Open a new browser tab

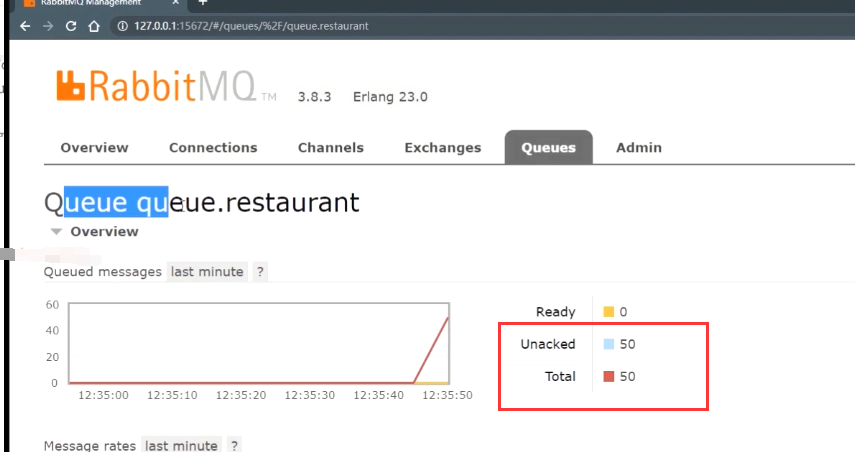(x=202, y=3)
